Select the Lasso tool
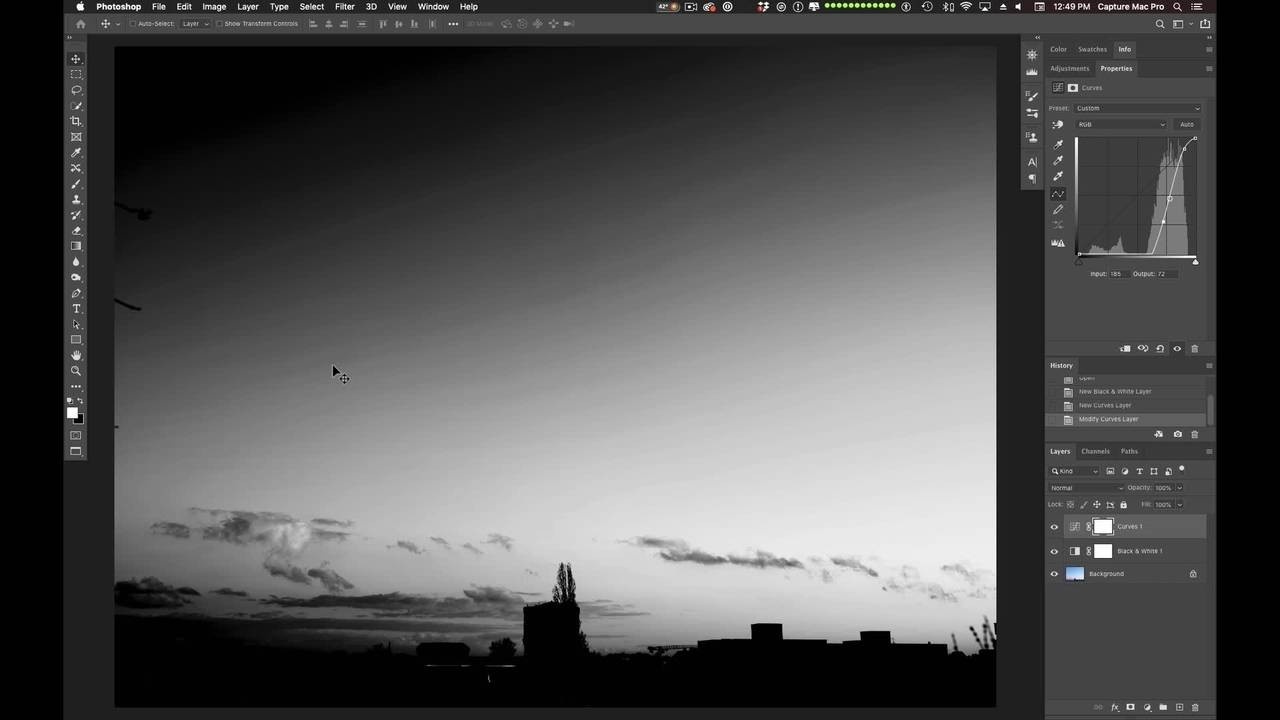 point(76,90)
